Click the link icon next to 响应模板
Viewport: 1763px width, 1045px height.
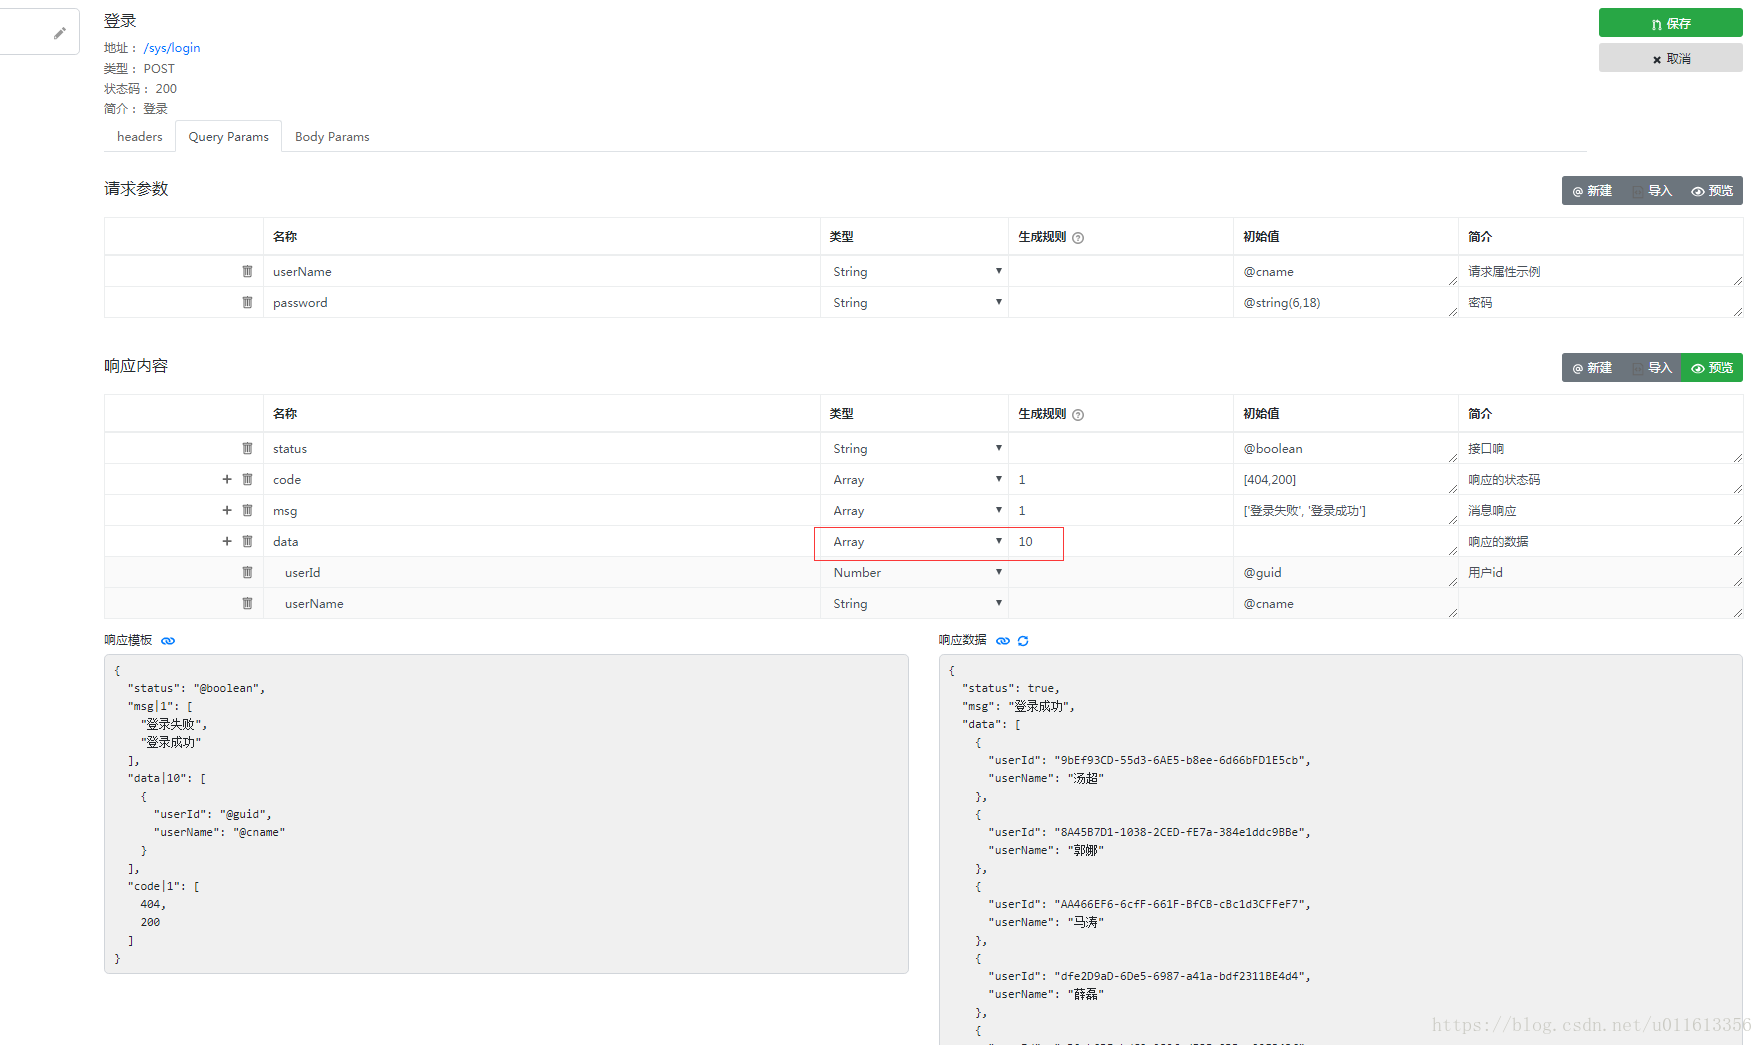(x=168, y=641)
